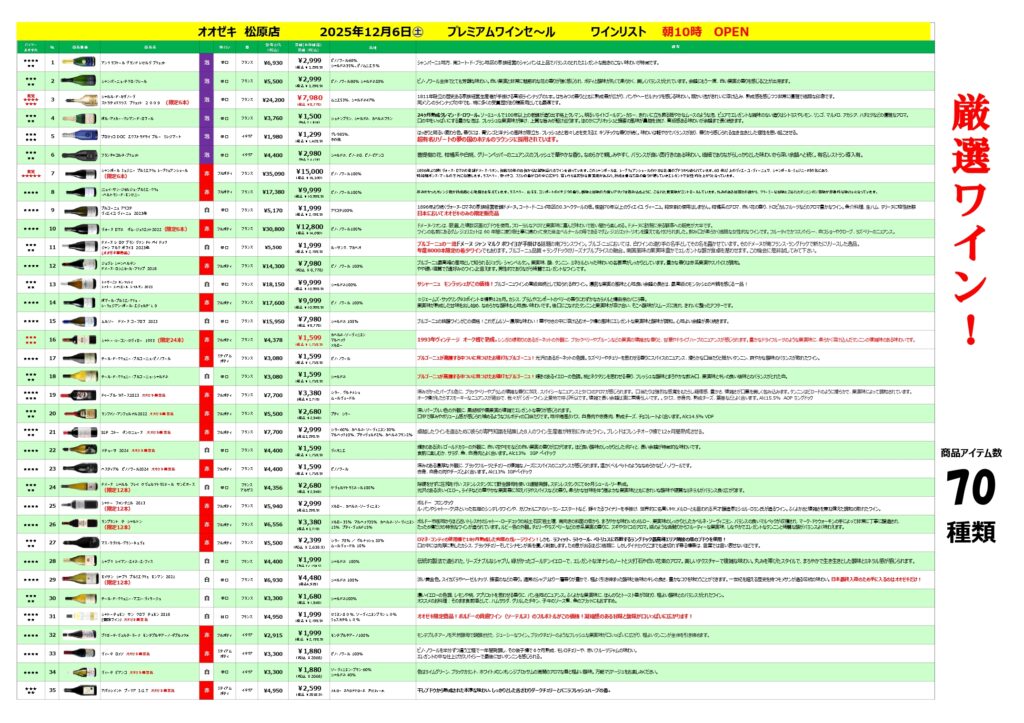Select the ¥15,000 sale price in row 7
Image resolution: width=1024 pixels, height=723 pixels.
(309, 172)
